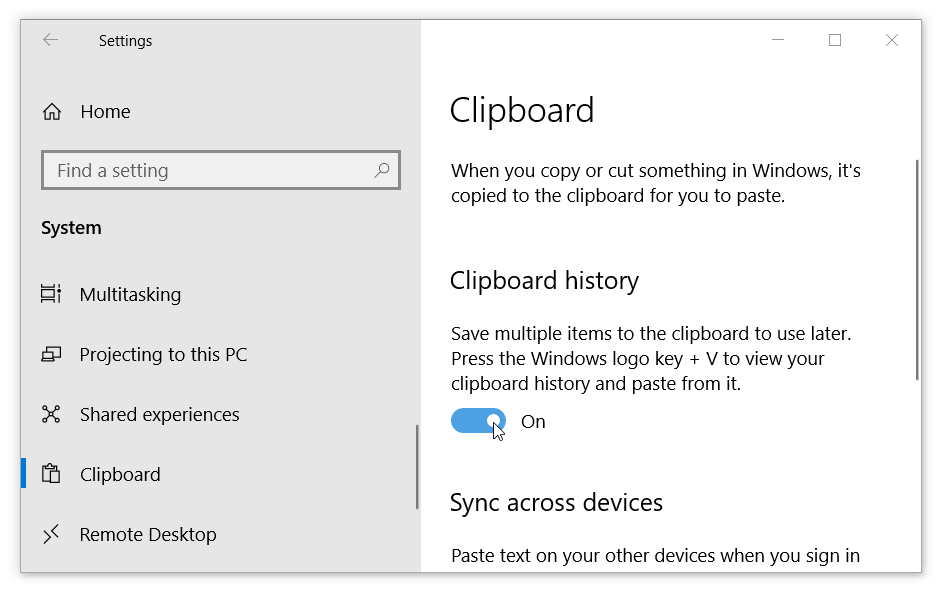Go to the Home settings page
This screenshot has height=591, width=939.
click(x=105, y=112)
